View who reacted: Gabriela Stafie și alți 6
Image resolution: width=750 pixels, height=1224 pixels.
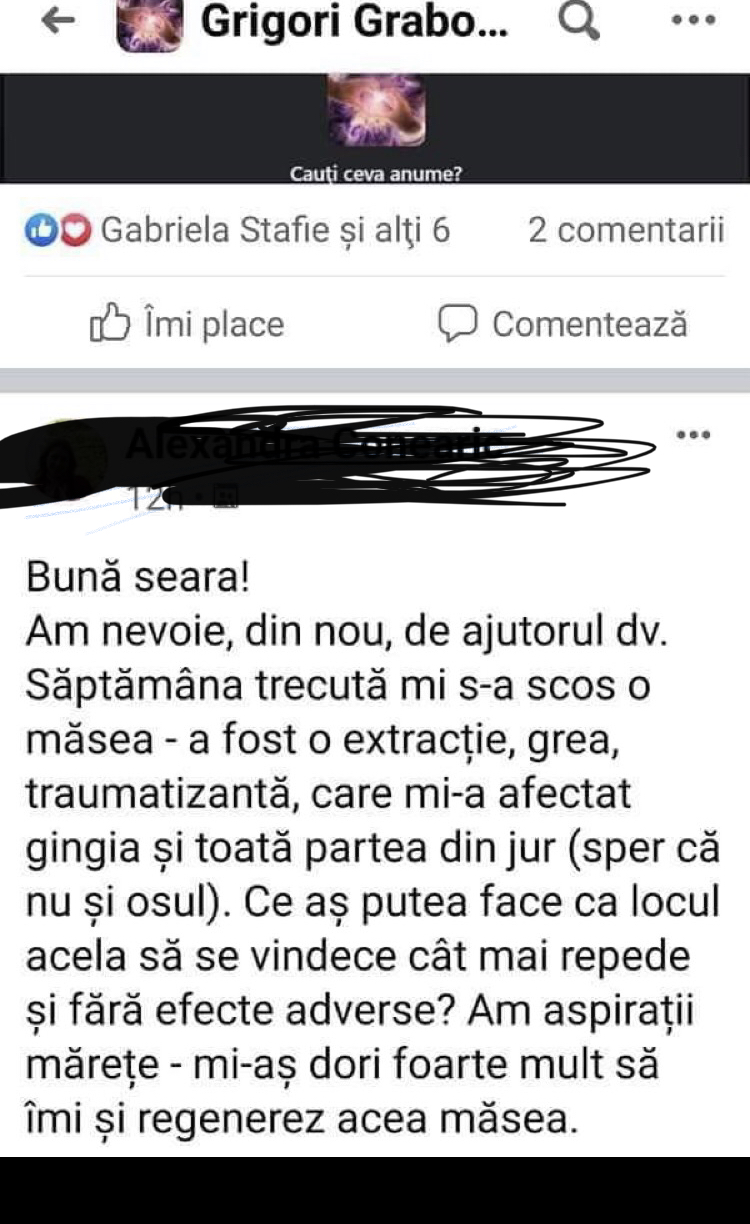point(276,231)
